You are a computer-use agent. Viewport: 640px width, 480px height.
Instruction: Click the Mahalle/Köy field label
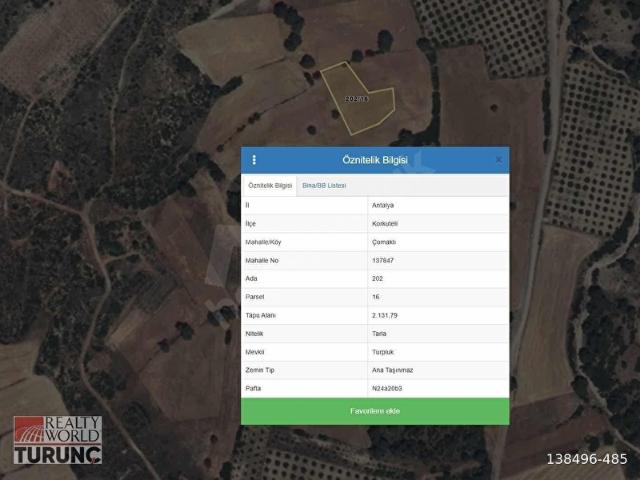coord(263,242)
